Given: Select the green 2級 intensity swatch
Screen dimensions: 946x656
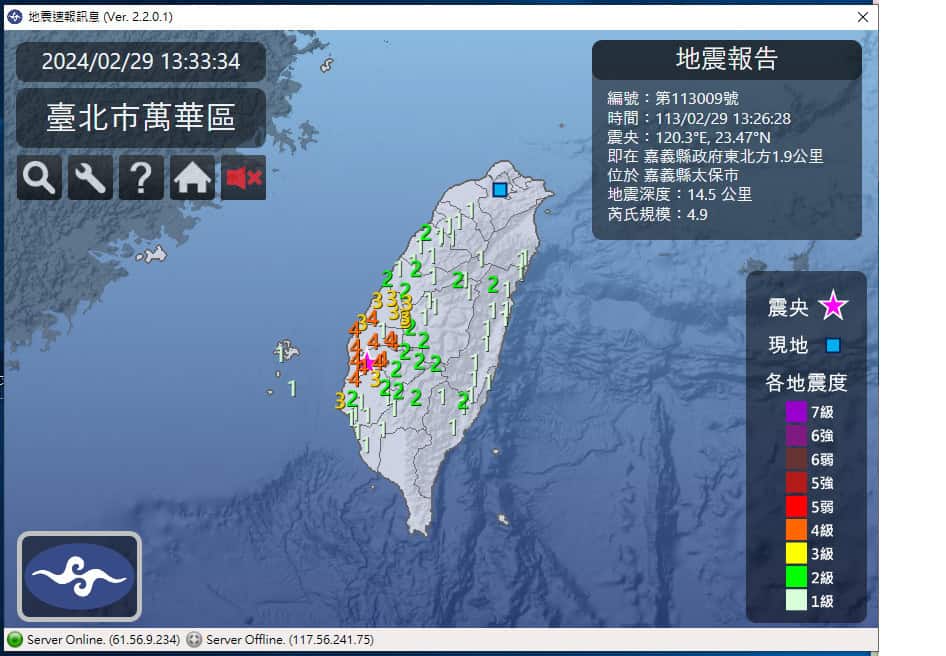Looking at the screenshot, I should 796,577.
